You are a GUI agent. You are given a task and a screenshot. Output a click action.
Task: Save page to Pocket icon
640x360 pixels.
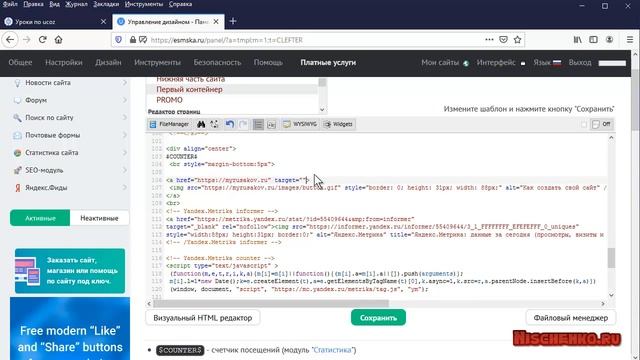pyautogui.click(x=503, y=40)
